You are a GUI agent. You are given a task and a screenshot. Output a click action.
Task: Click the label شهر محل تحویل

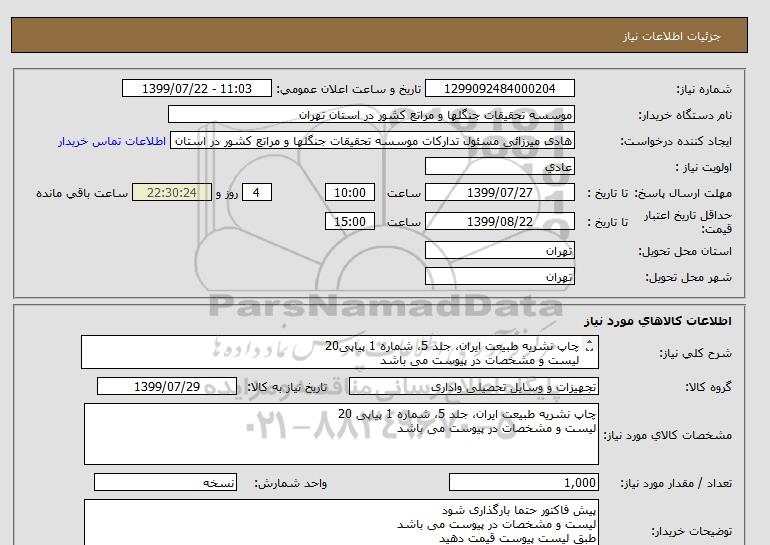pyautogui.click(x=688, y=277)
